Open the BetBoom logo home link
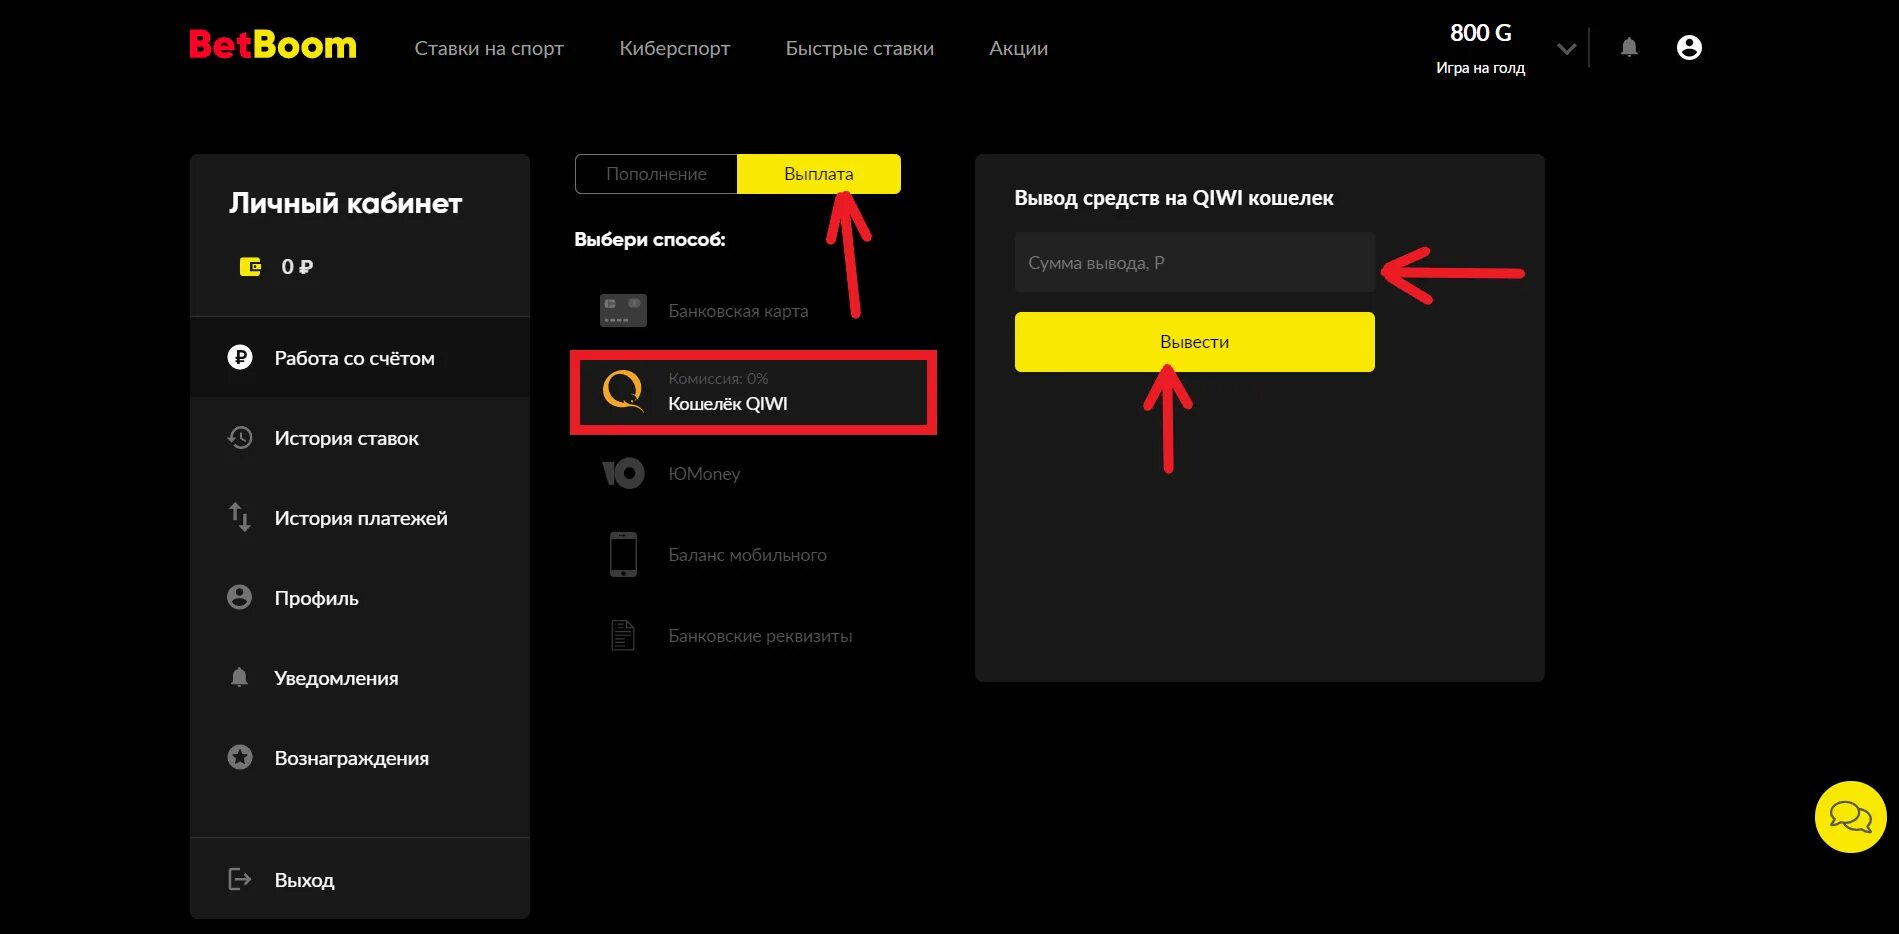Image resolution: width=1899 pixels, height=934 pixels. click(x=272, y=46)
